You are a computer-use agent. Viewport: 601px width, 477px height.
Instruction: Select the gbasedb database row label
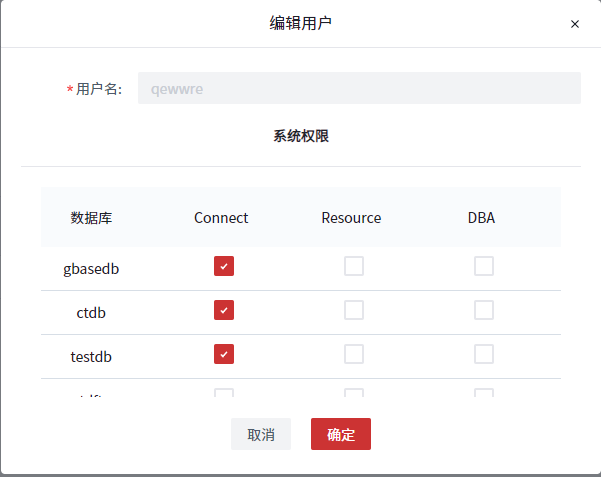91,269
